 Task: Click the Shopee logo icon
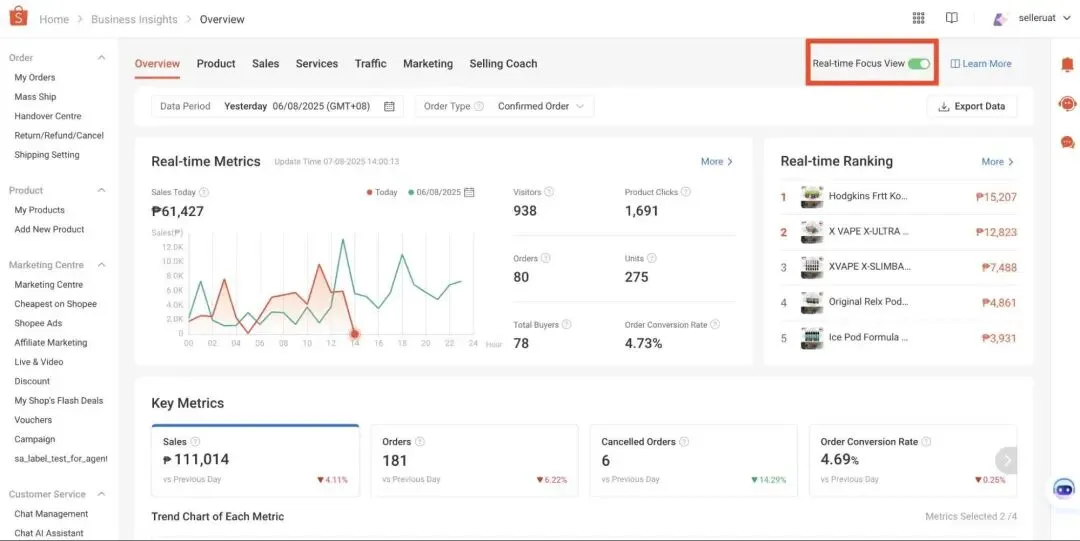pos(18,18)
